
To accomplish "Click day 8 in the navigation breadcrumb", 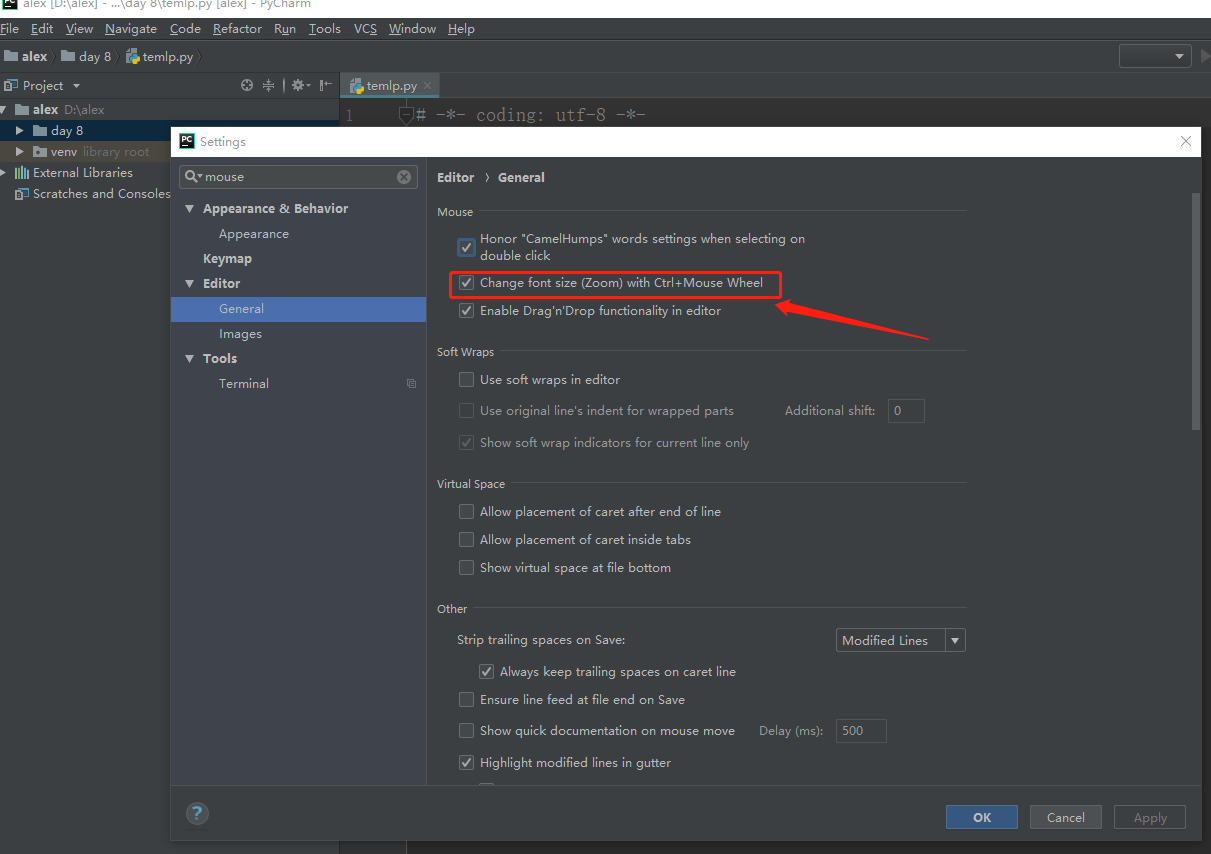I will tap(86, 57).
